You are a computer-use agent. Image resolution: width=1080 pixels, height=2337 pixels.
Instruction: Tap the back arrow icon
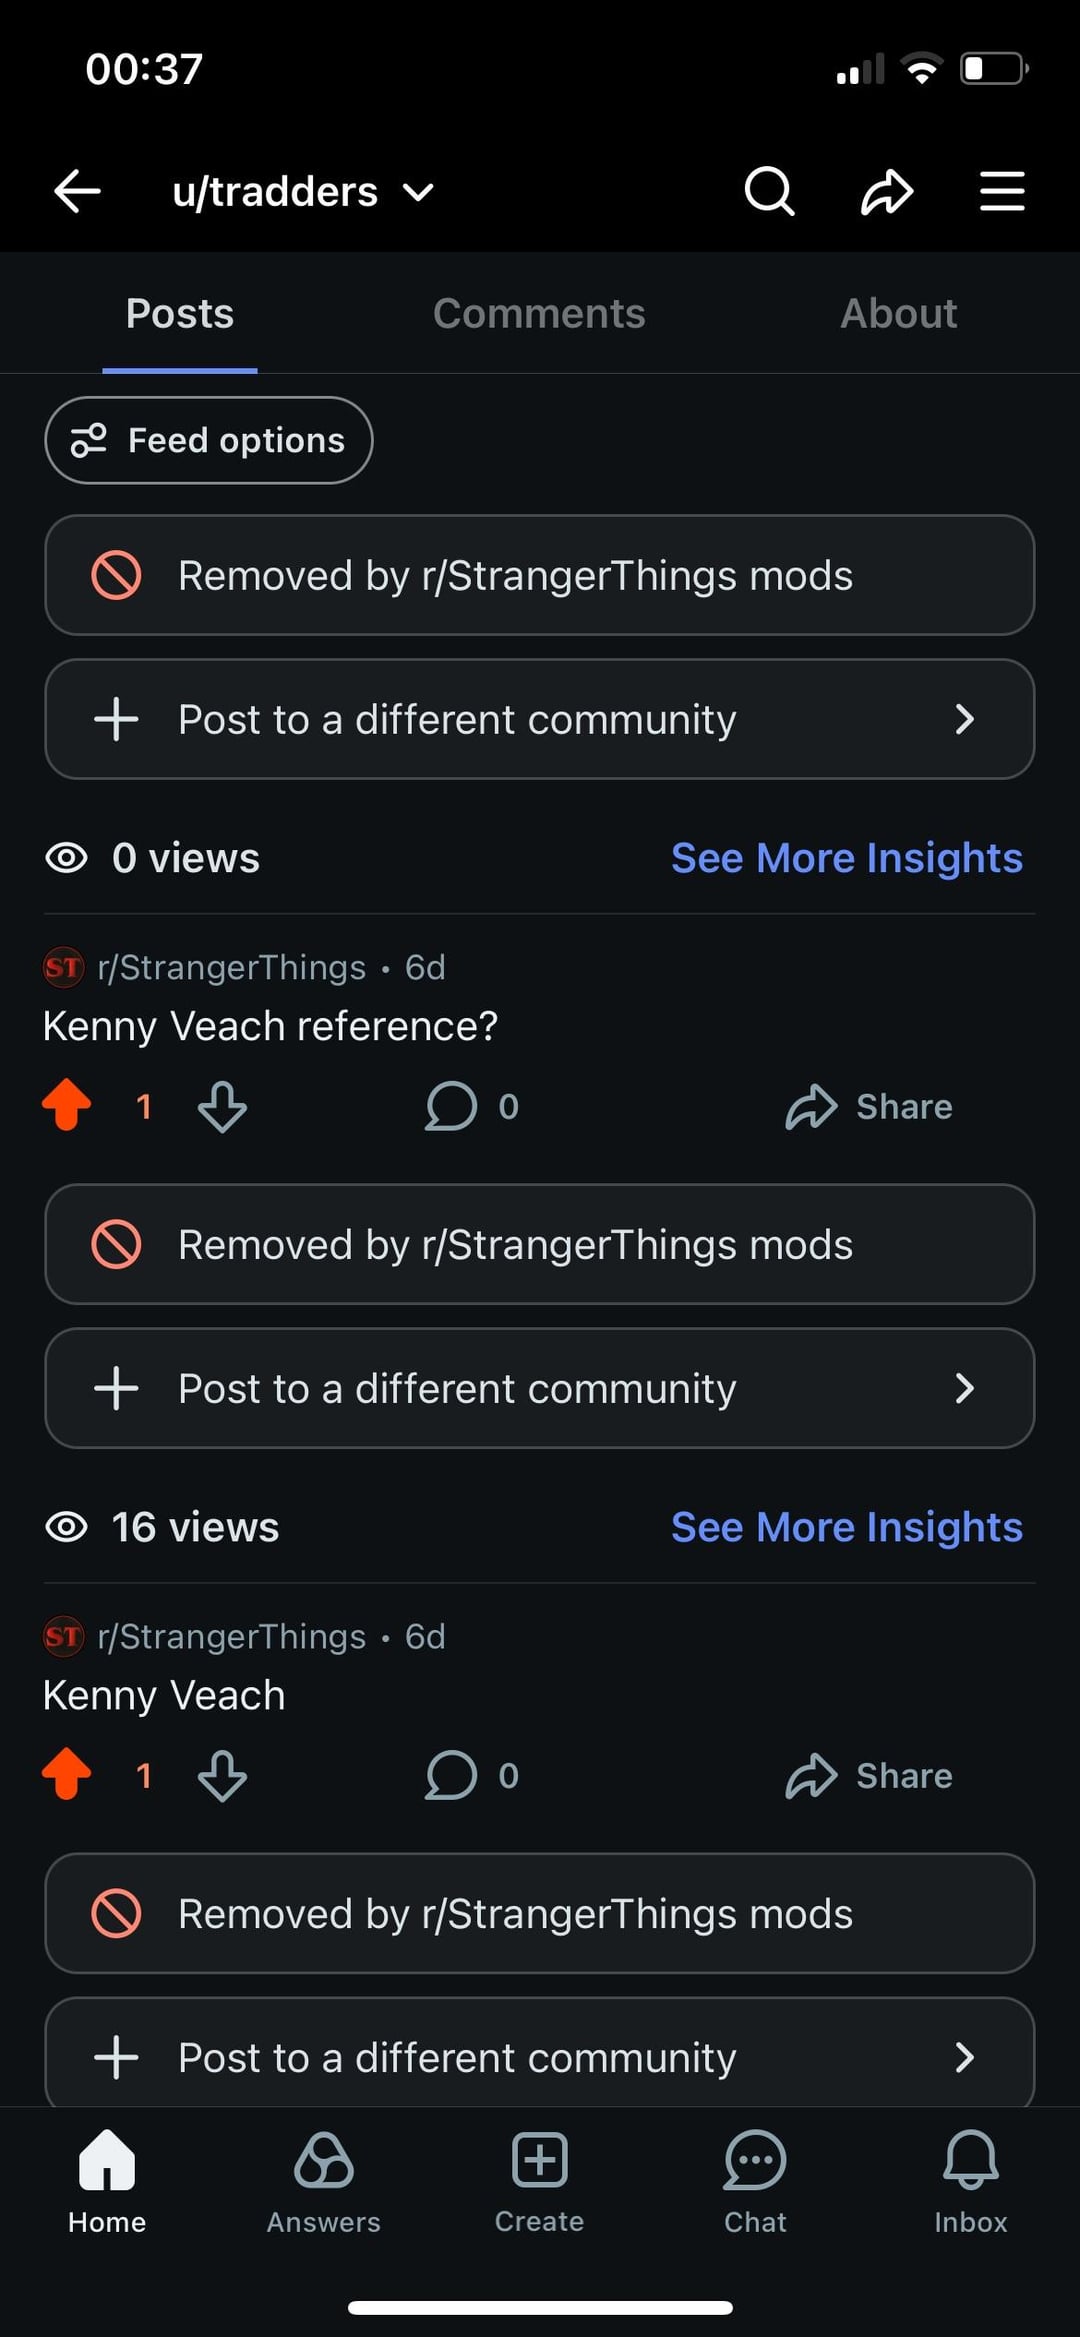[77, 191]
